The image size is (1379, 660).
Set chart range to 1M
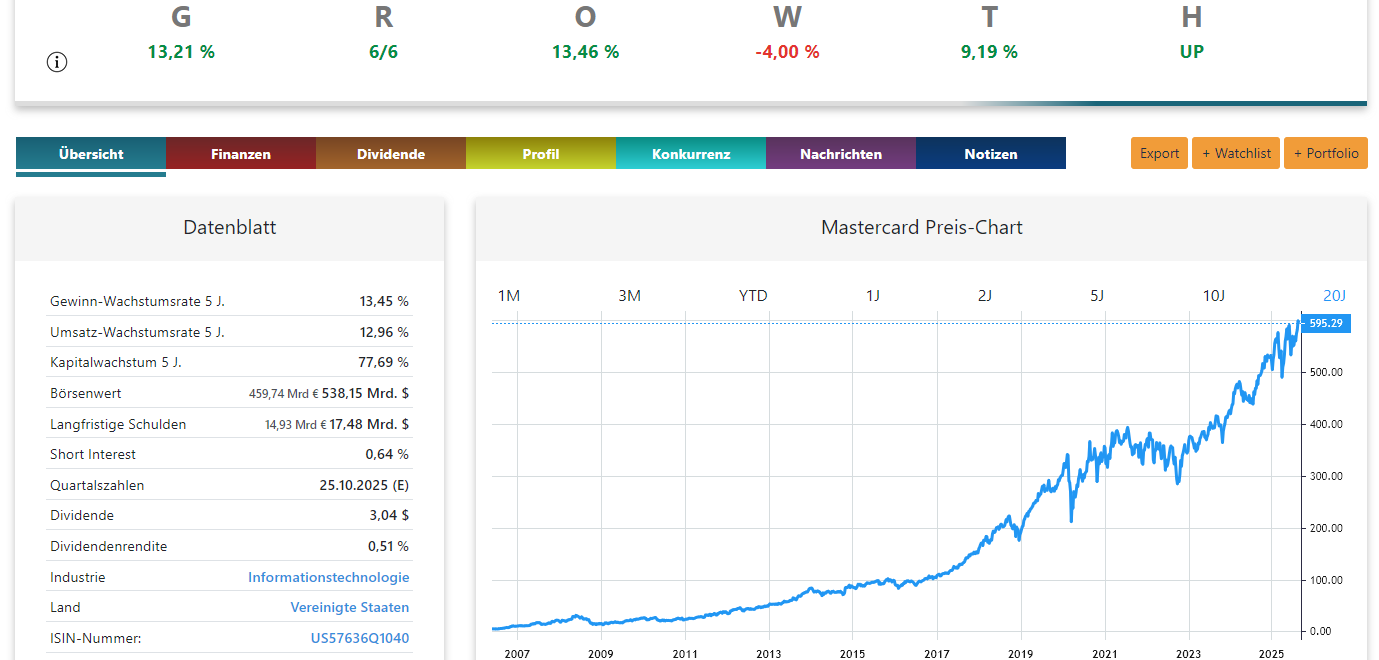coord(509,296)
